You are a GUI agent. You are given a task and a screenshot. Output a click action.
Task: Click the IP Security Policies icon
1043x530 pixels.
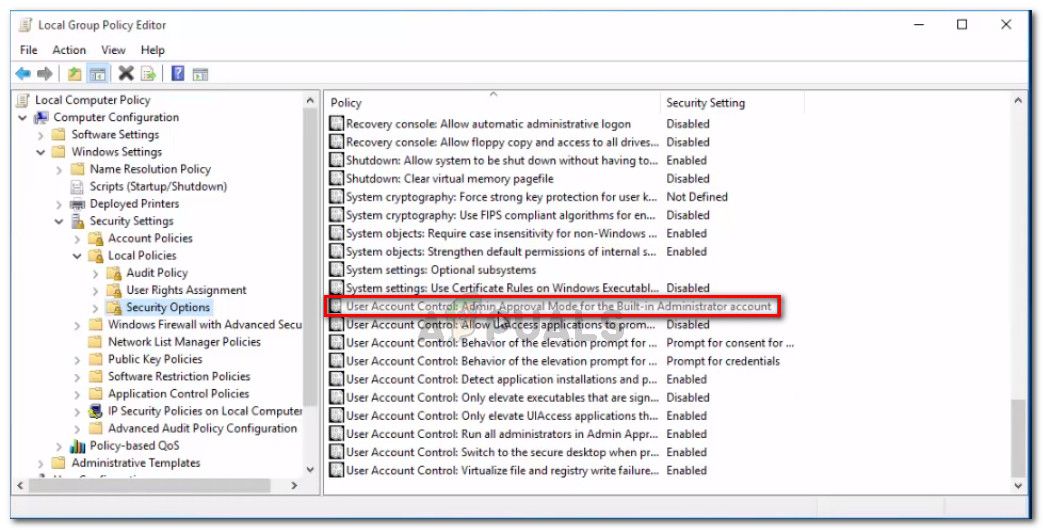click(96, 411)
